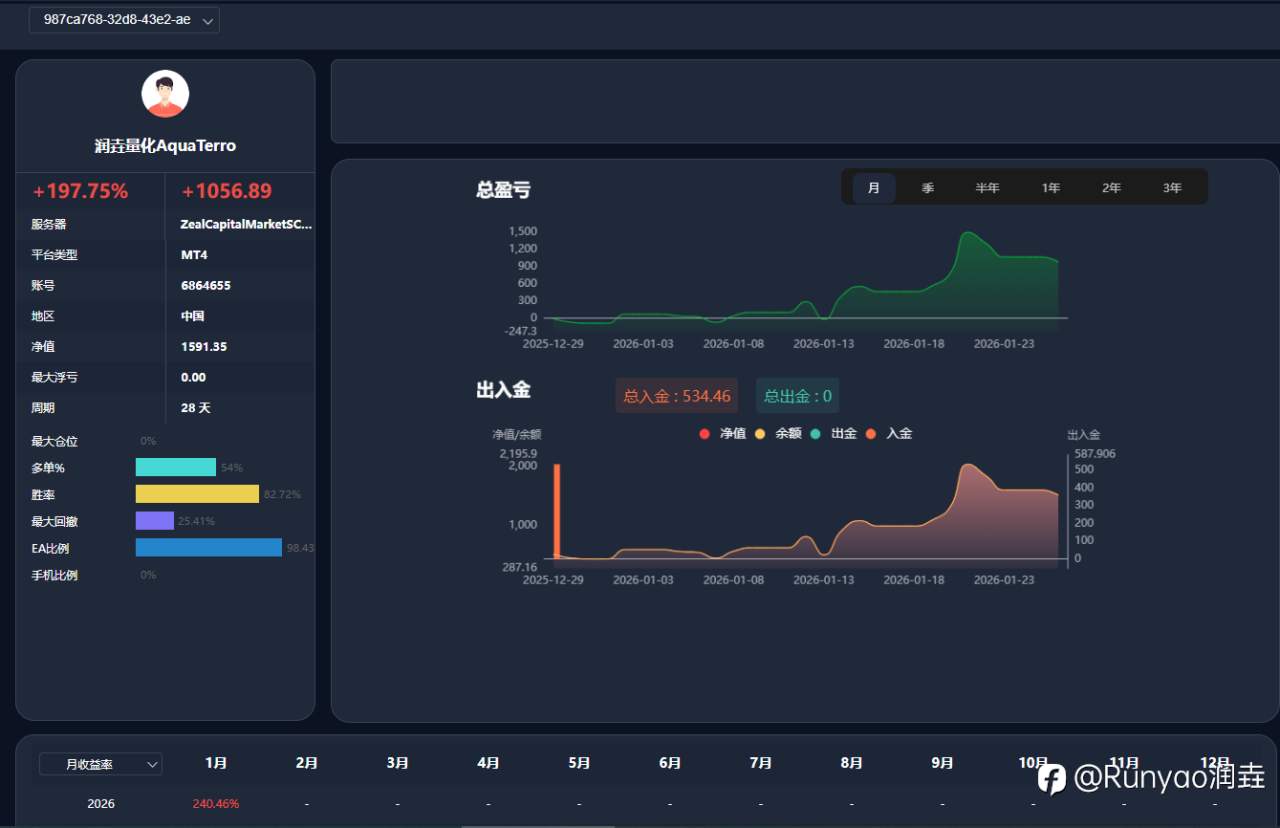Switch to the 1年 time range tab

click(1051, 187)
